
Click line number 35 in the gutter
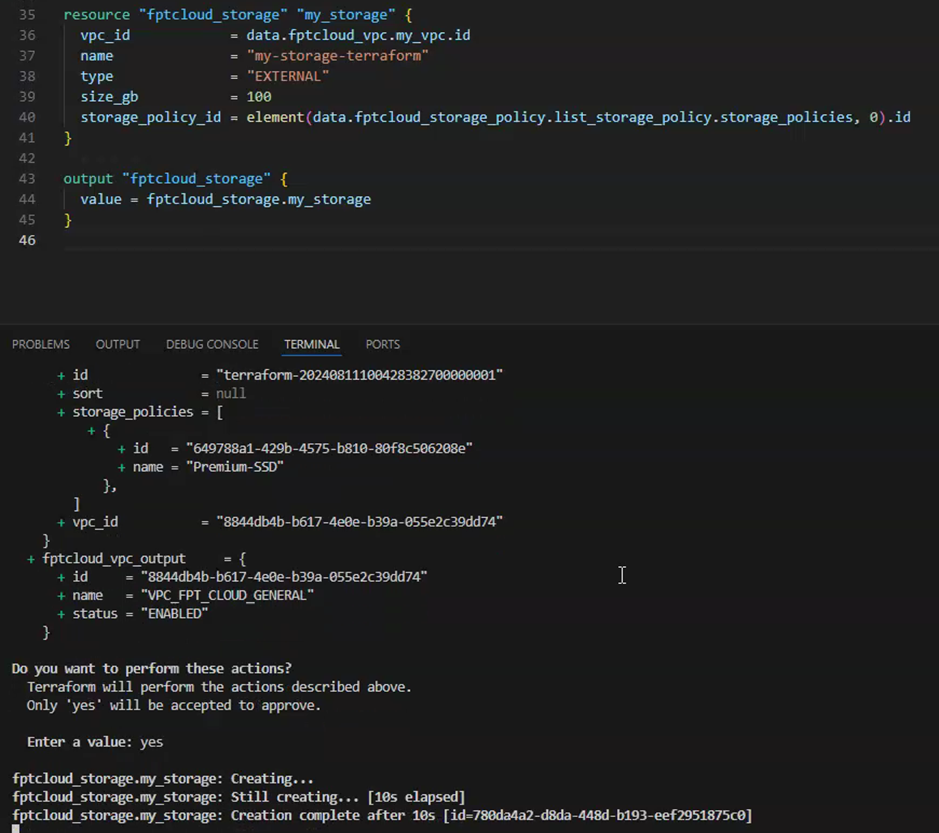(26, 15)
